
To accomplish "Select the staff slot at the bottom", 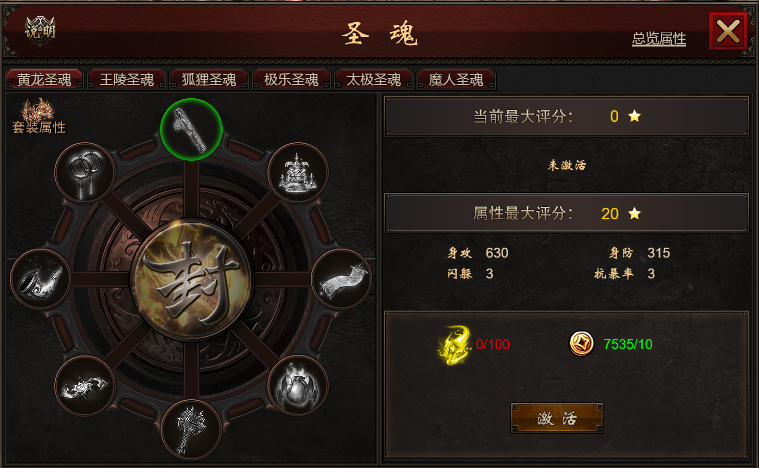I will 191,429.
